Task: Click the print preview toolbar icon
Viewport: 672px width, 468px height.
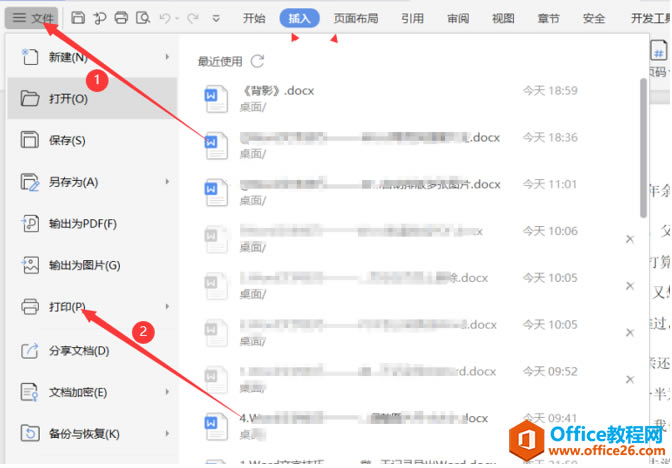Action: click(x=143, y=18)
